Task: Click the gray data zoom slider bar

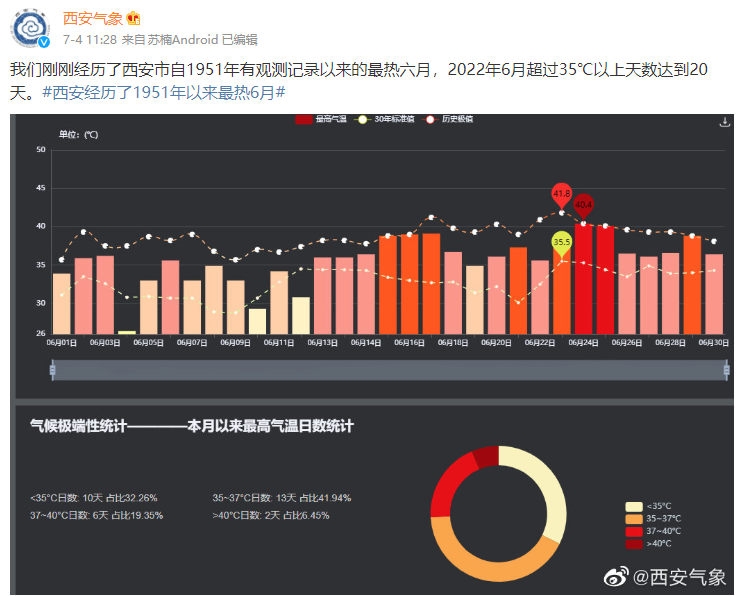Action: pyautogui.click(x=390, y=370)
